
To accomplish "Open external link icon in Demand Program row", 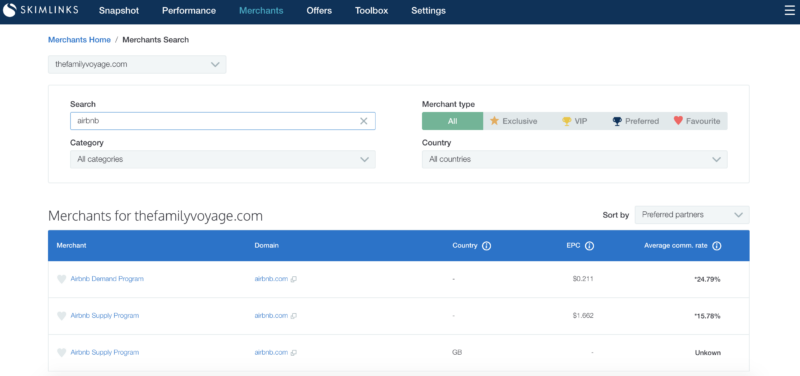I will pyautogui.click(x=294, y=279).
